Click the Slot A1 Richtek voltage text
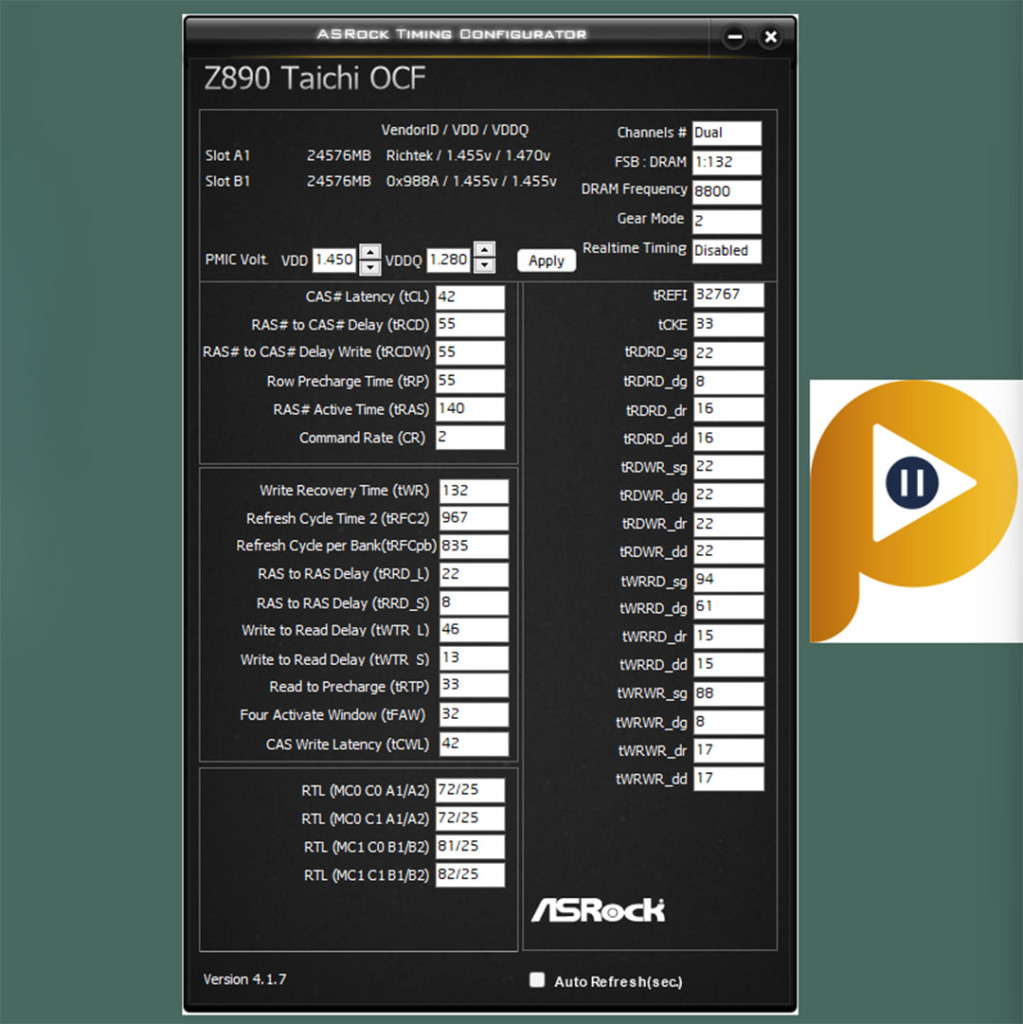This screenshot has height=1024, width=1023. coord(468,155)
